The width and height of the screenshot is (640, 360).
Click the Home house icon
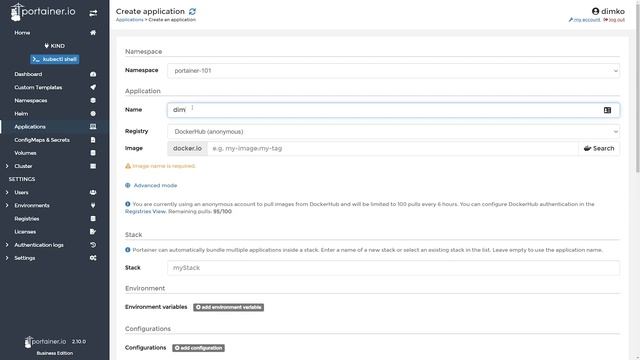click(x=93, y=33)
